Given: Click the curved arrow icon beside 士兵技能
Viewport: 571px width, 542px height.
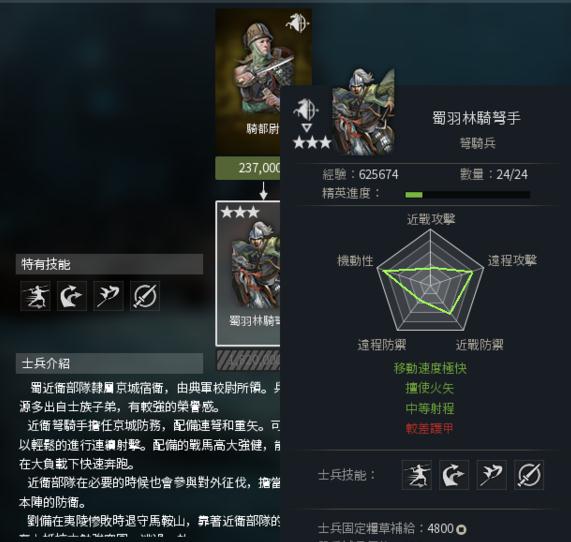Looking at the screenshot, I should (x=454, y=475).
